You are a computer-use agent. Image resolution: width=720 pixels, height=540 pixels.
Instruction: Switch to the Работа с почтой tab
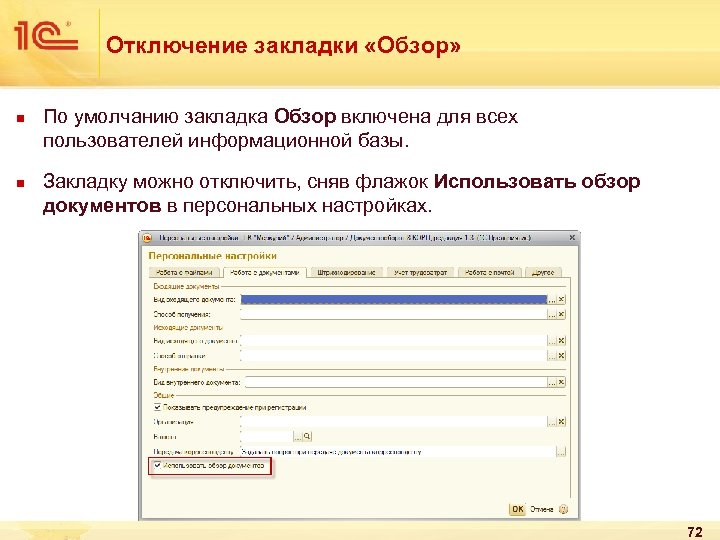[489, 272]
